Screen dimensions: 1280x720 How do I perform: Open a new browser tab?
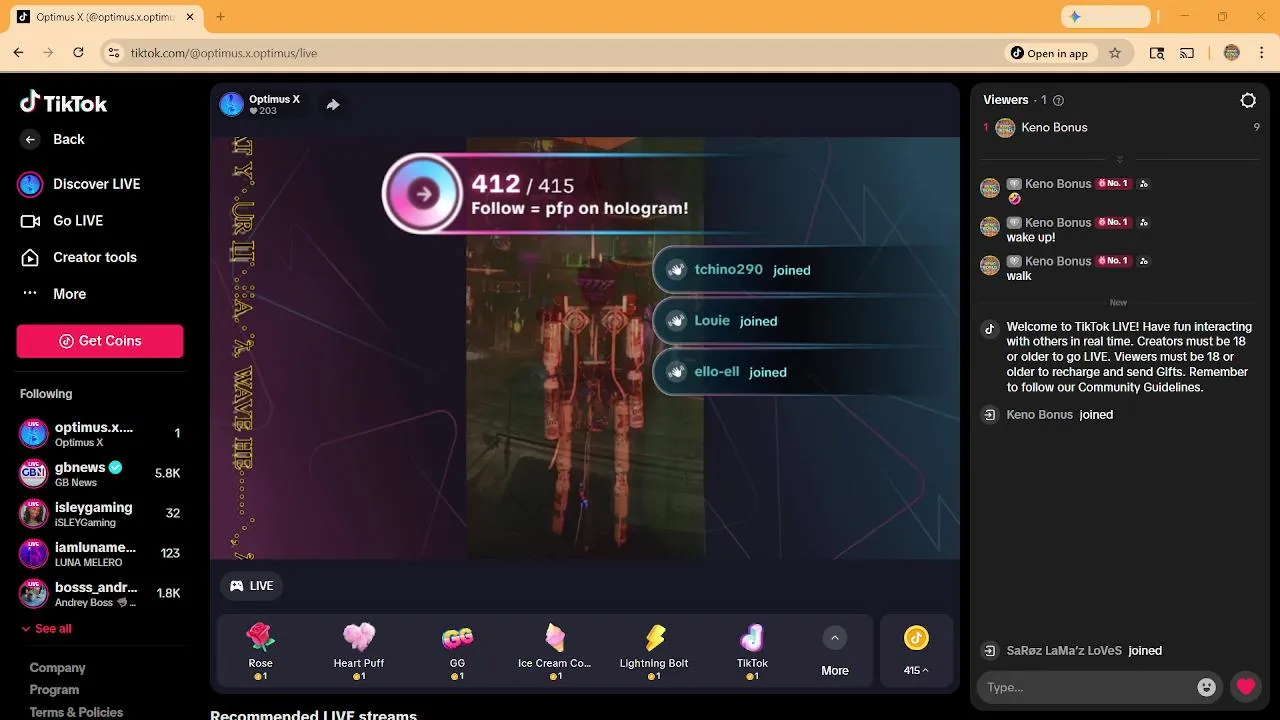(x=220, y=17)
